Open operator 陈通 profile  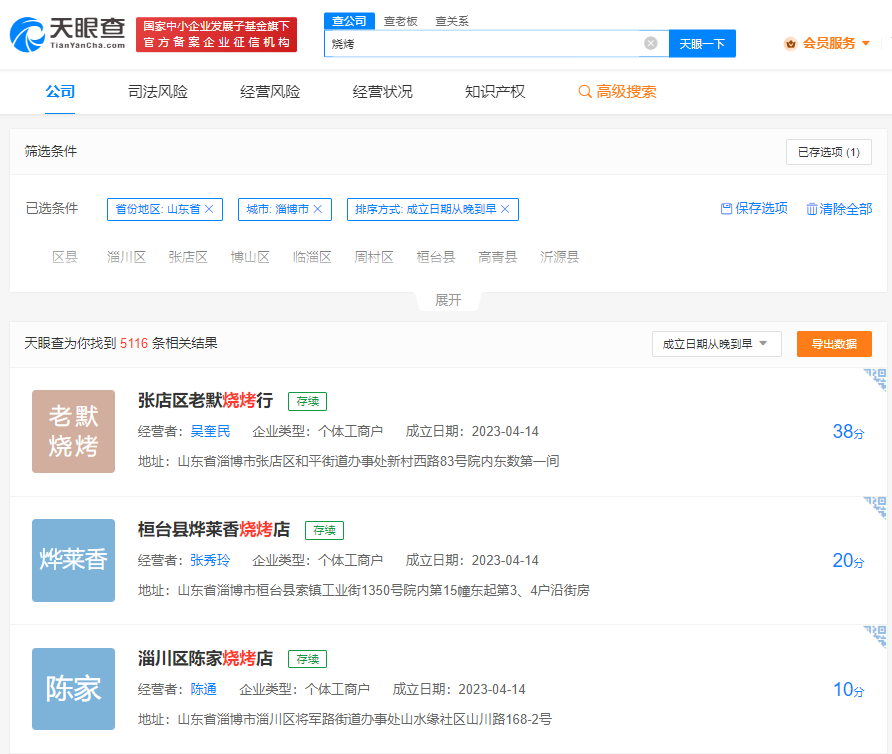pos(204,689)
